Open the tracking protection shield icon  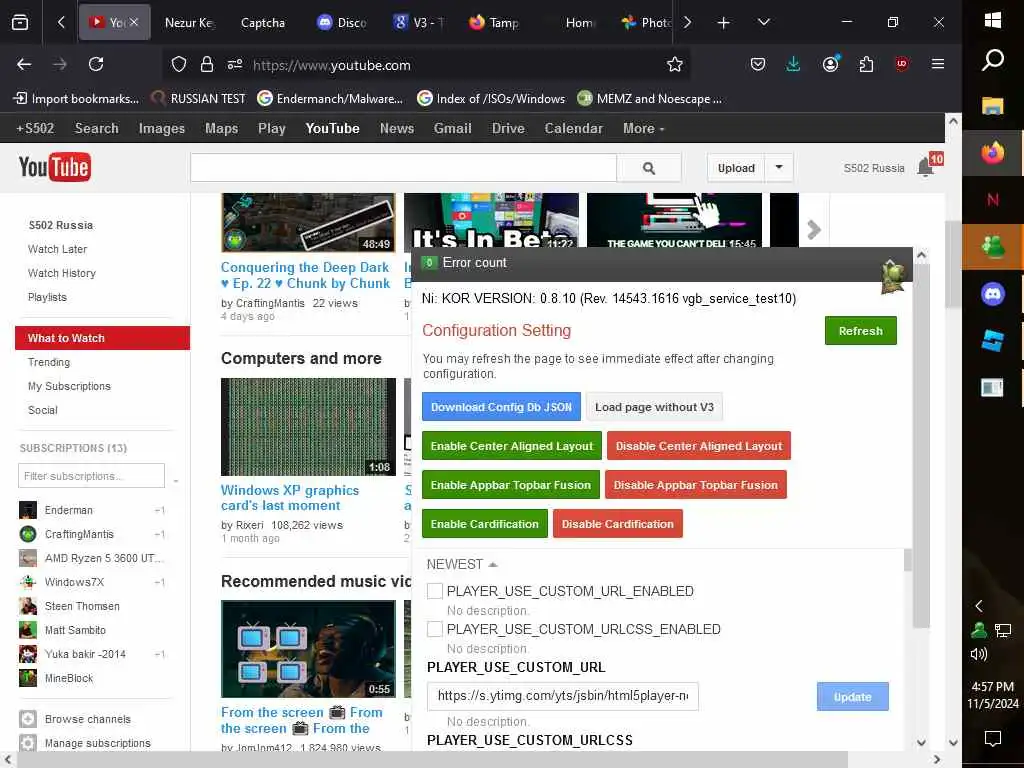click(x=179, y=64)
